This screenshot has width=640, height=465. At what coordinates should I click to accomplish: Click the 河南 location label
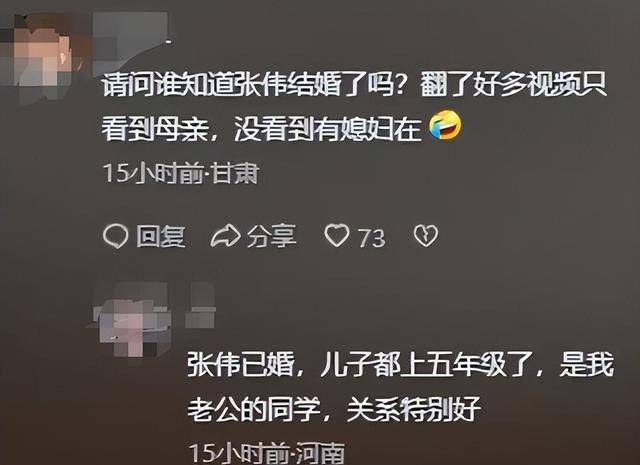pos(320,453)
